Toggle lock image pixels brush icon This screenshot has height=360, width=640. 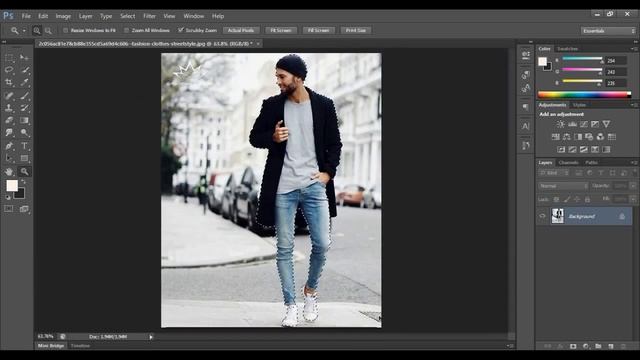pyautogui.click(x=567, y=199)
